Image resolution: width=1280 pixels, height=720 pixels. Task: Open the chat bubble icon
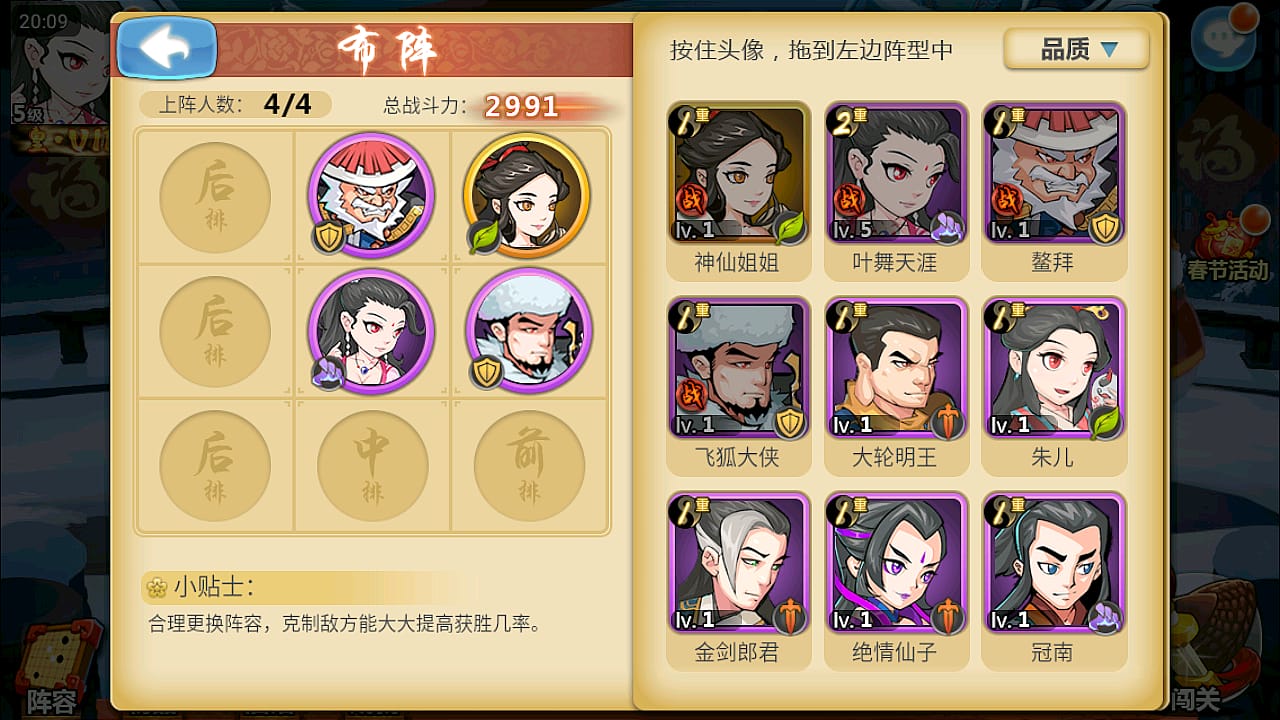[x=1228, y=37]
